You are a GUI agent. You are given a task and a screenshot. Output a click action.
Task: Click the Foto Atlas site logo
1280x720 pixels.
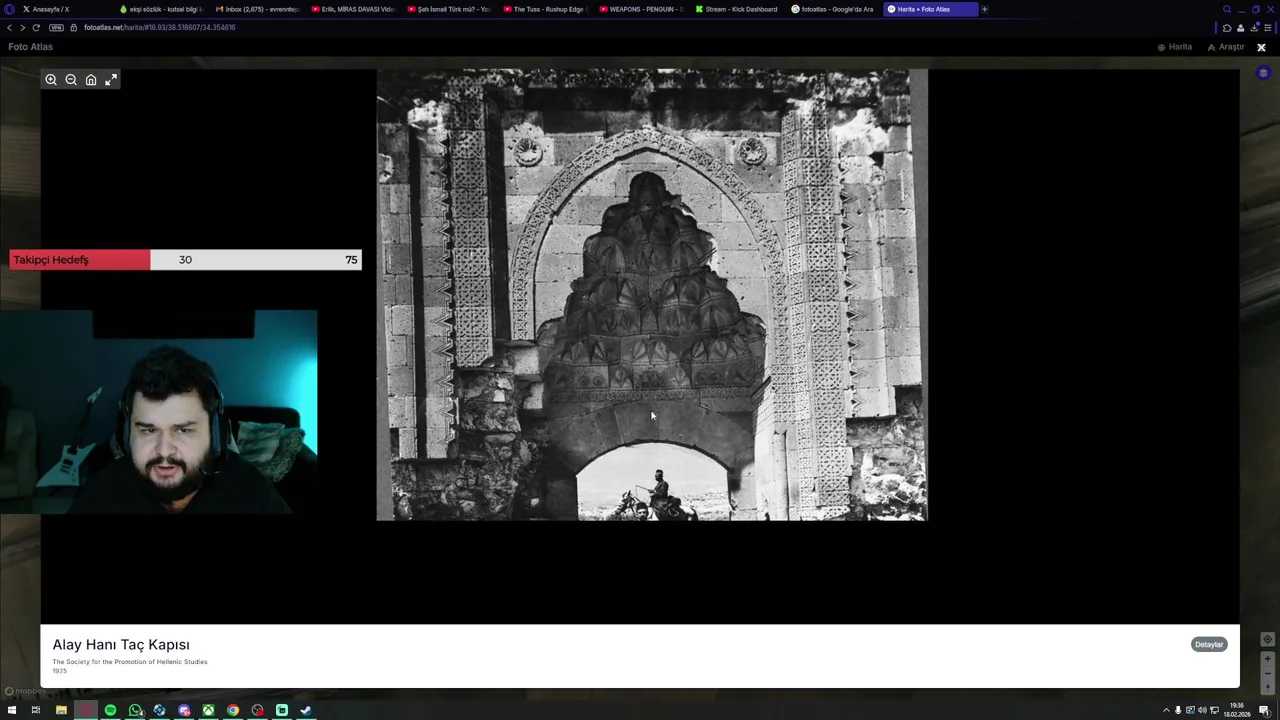[31, 47]
